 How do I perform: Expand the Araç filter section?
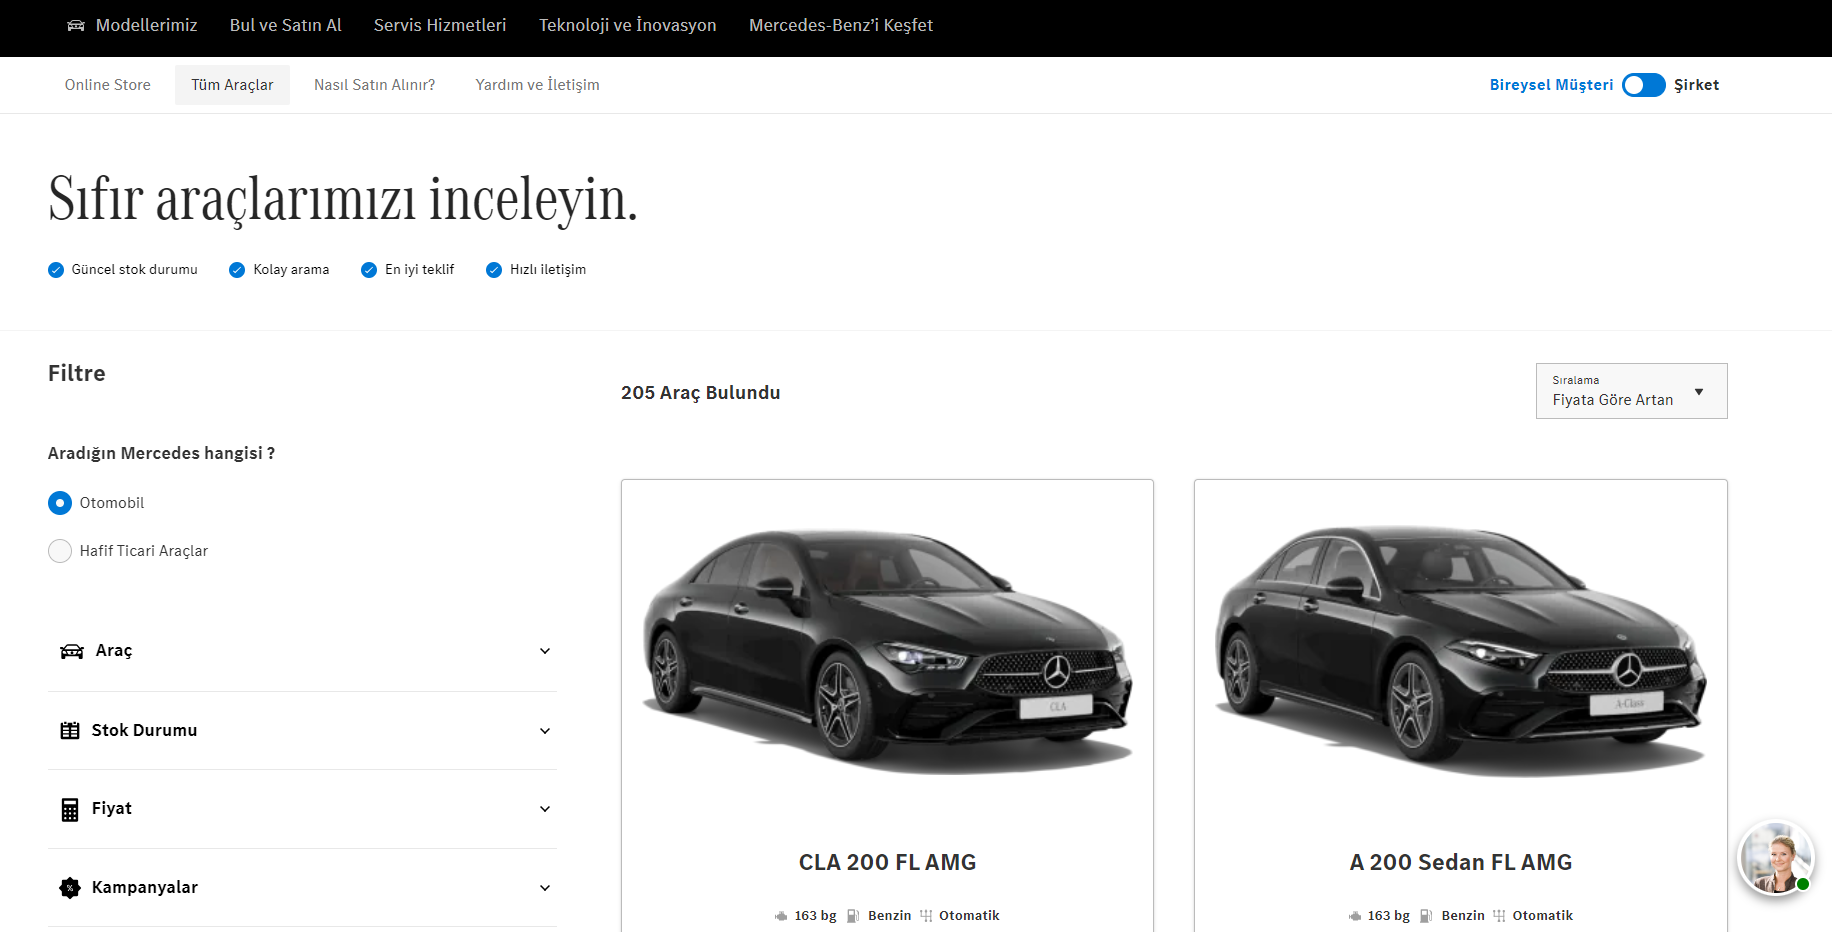[x=302, y=651]
